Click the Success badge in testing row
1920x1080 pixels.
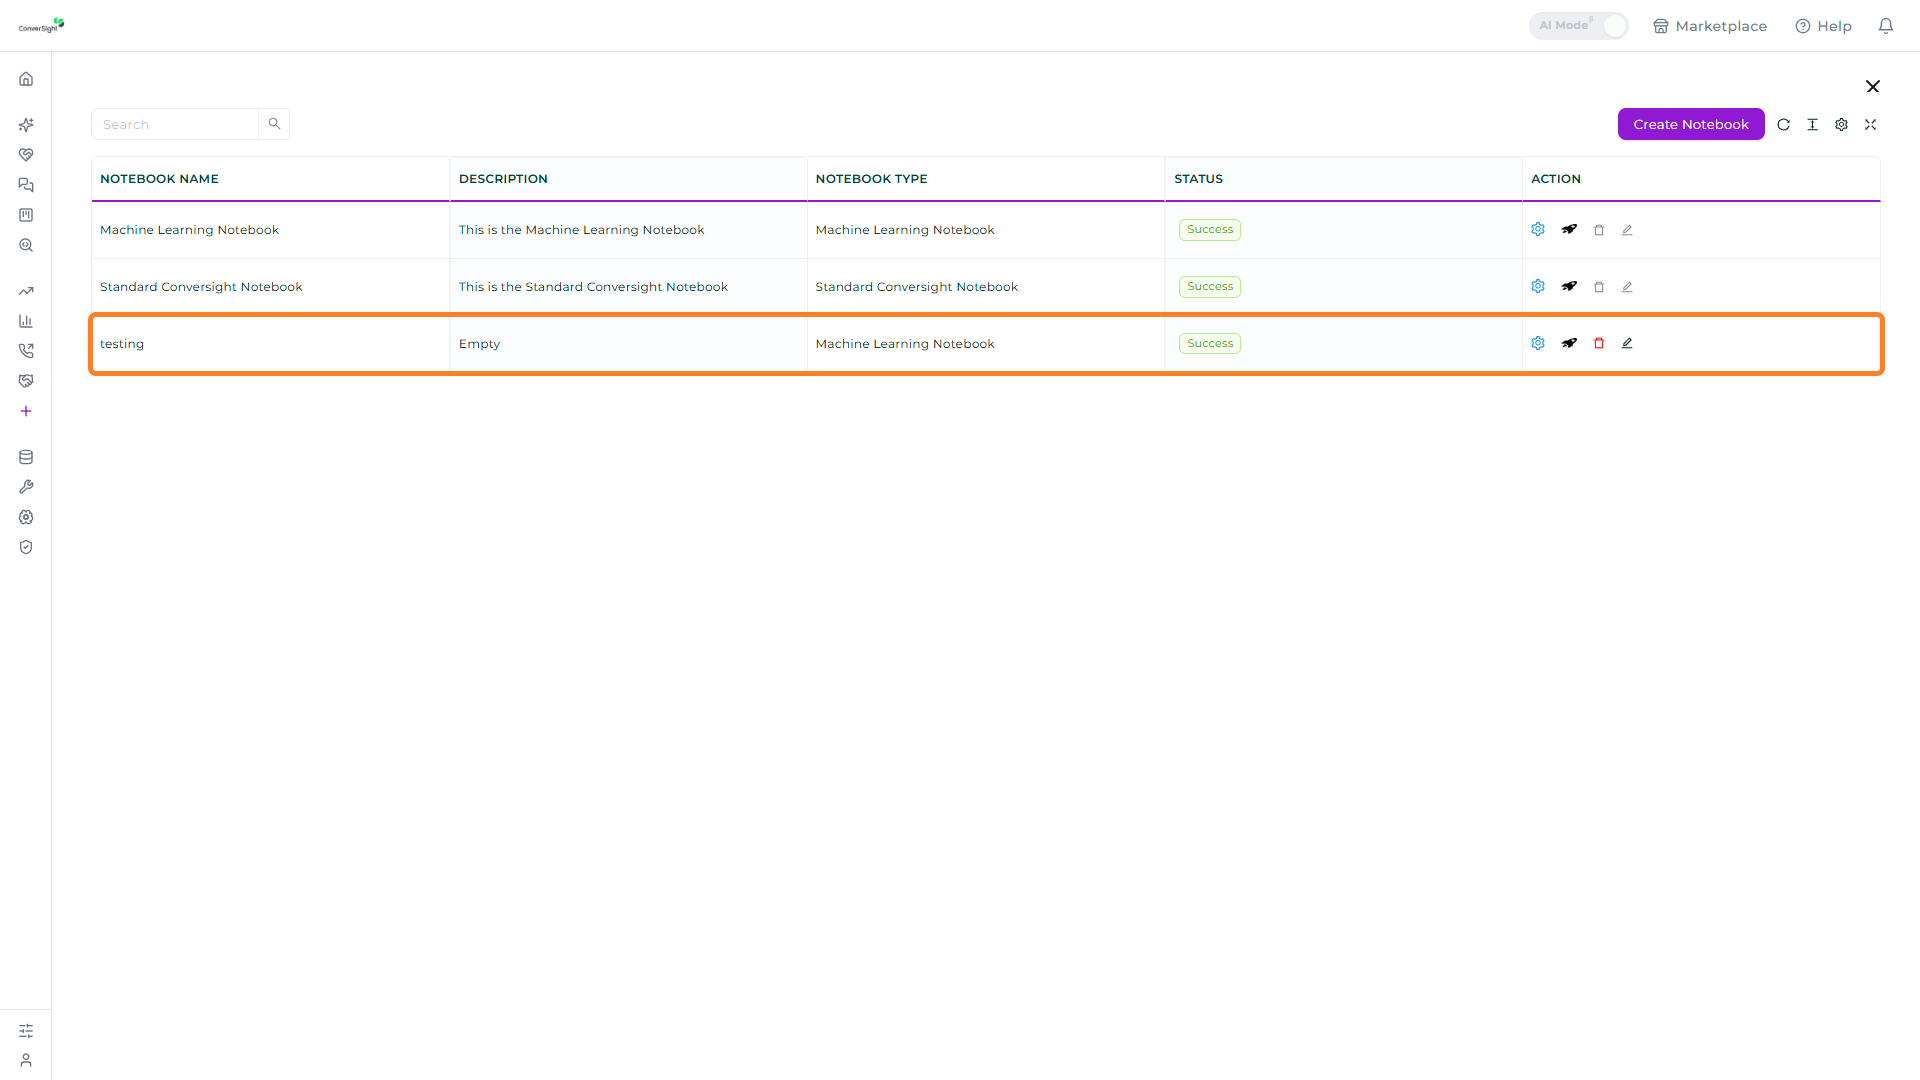(x=1210, y=343)
